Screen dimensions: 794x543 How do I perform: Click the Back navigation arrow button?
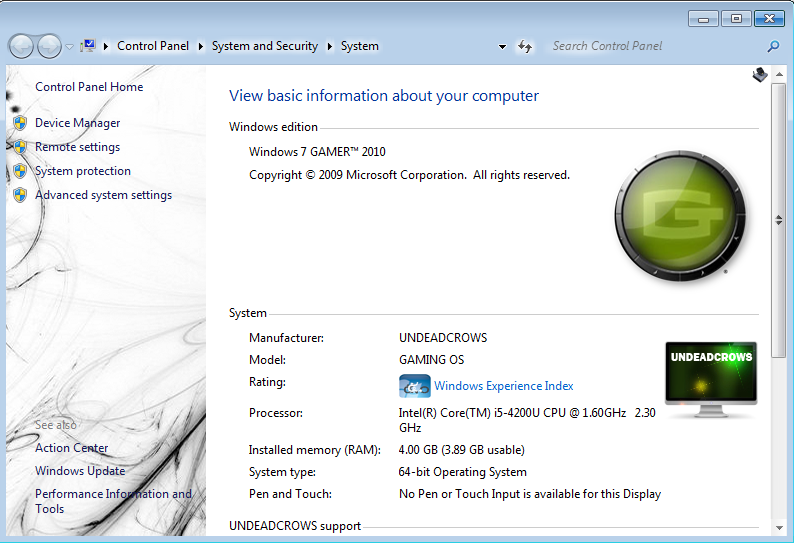click(x=21, y=47)
